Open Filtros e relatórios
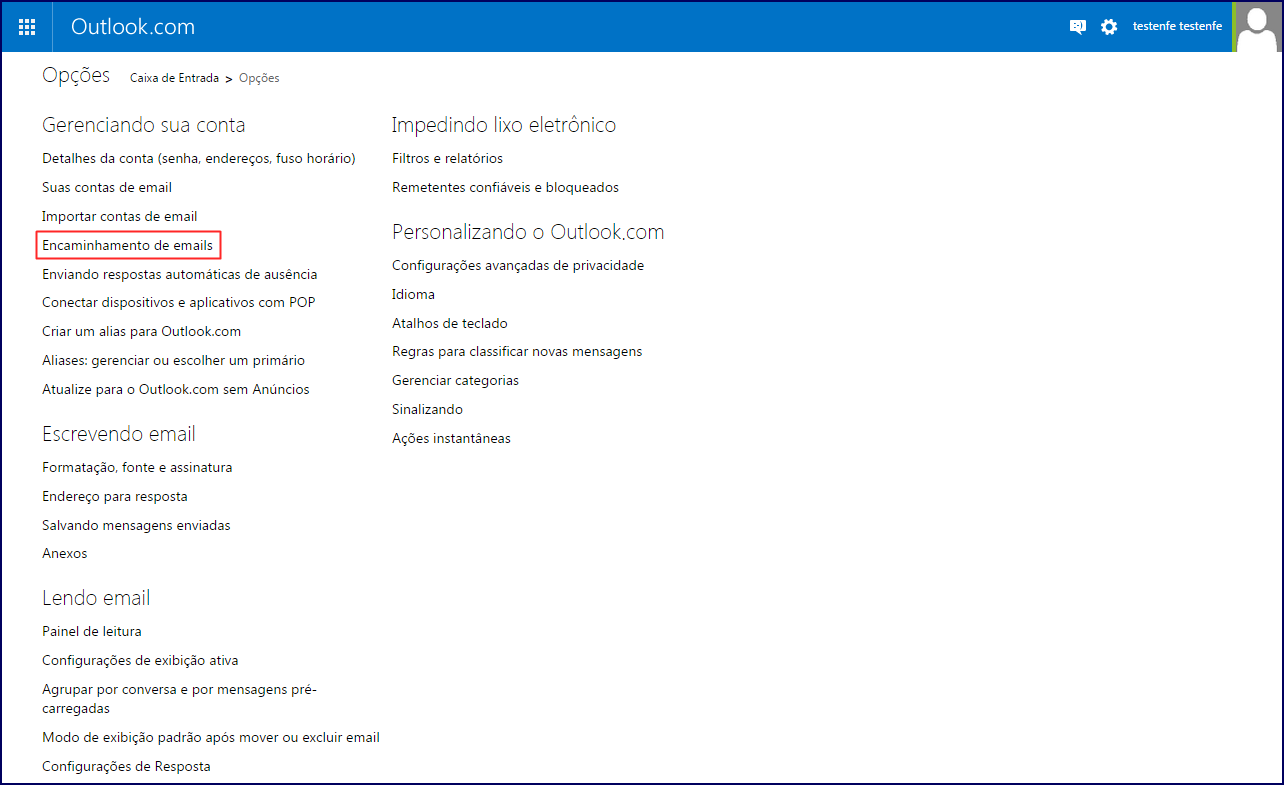Screen dimensions: 1284x785 448,158
